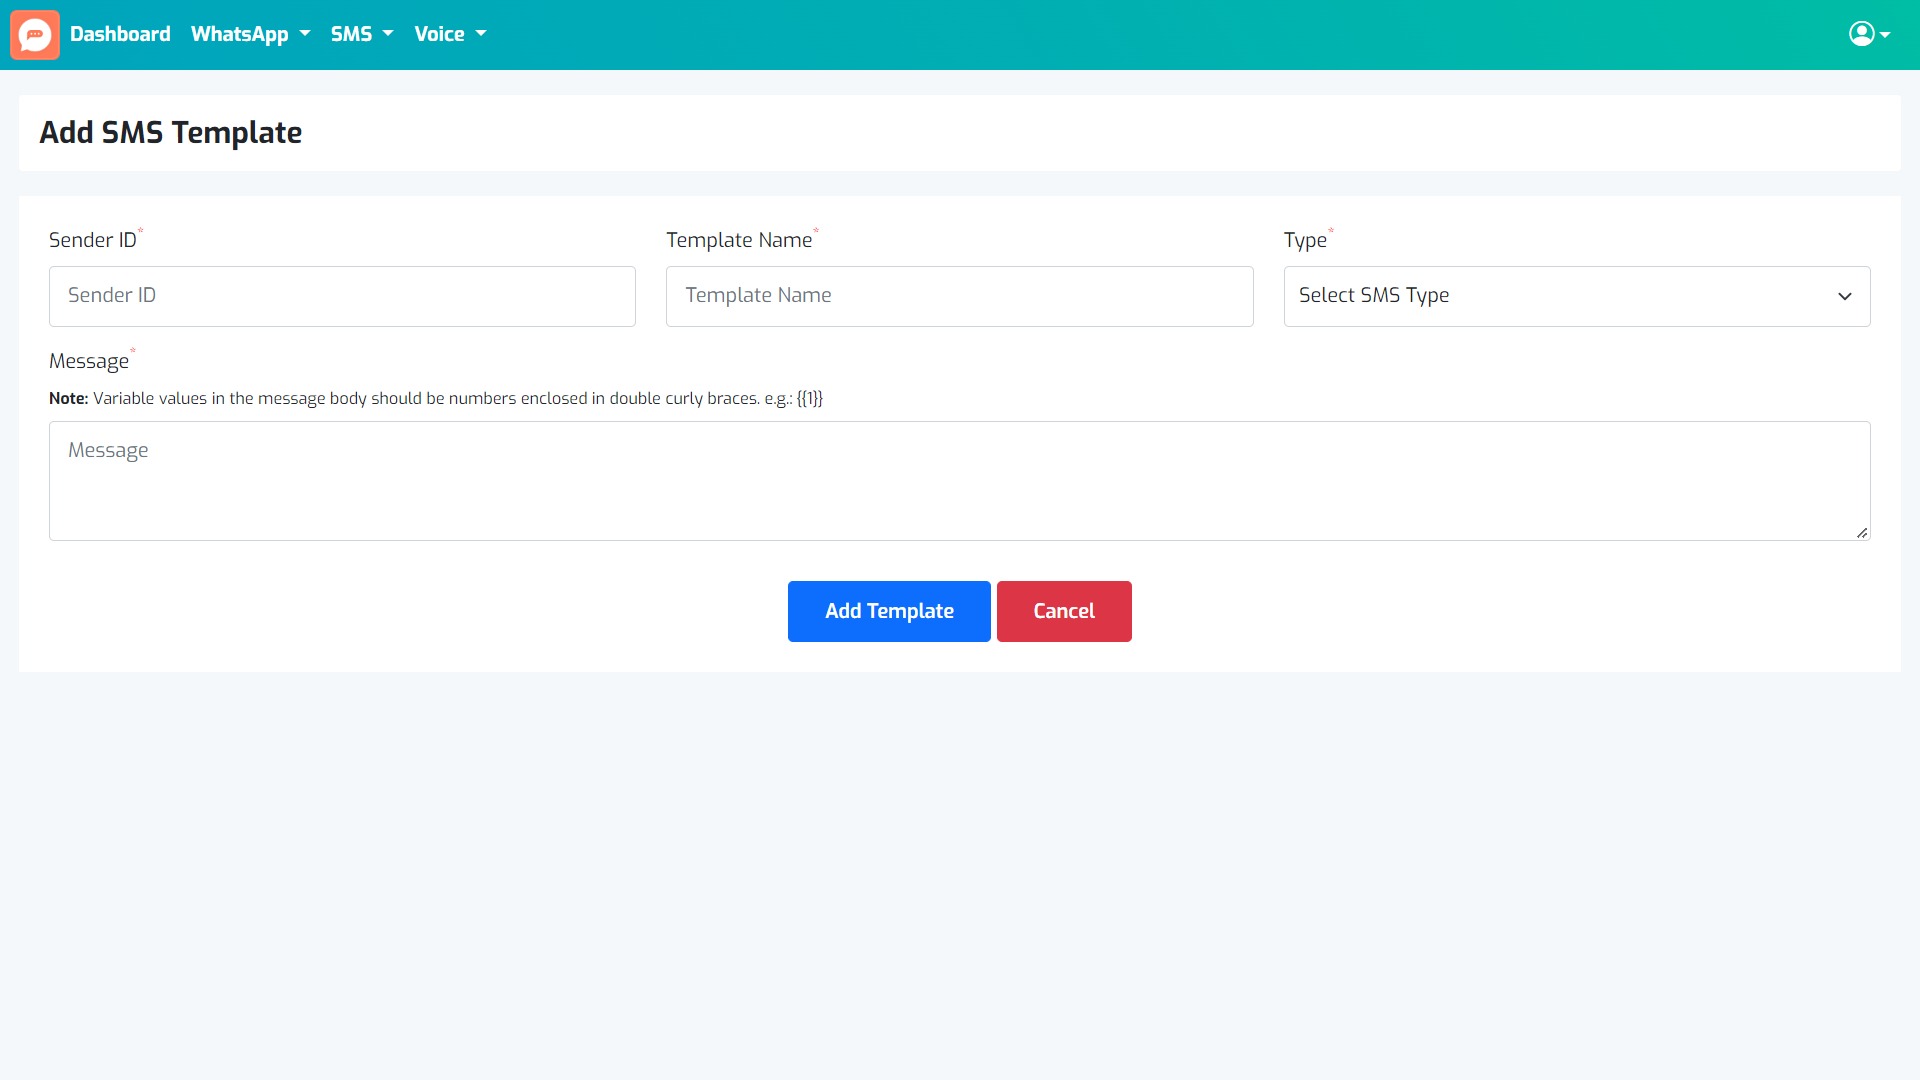1920x1080 pixels.
Task: Click the Sender ID input field
Action: click(343, 295)
